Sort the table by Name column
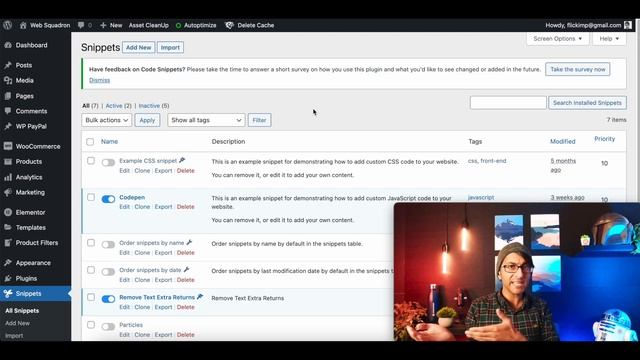 point(109,142)
